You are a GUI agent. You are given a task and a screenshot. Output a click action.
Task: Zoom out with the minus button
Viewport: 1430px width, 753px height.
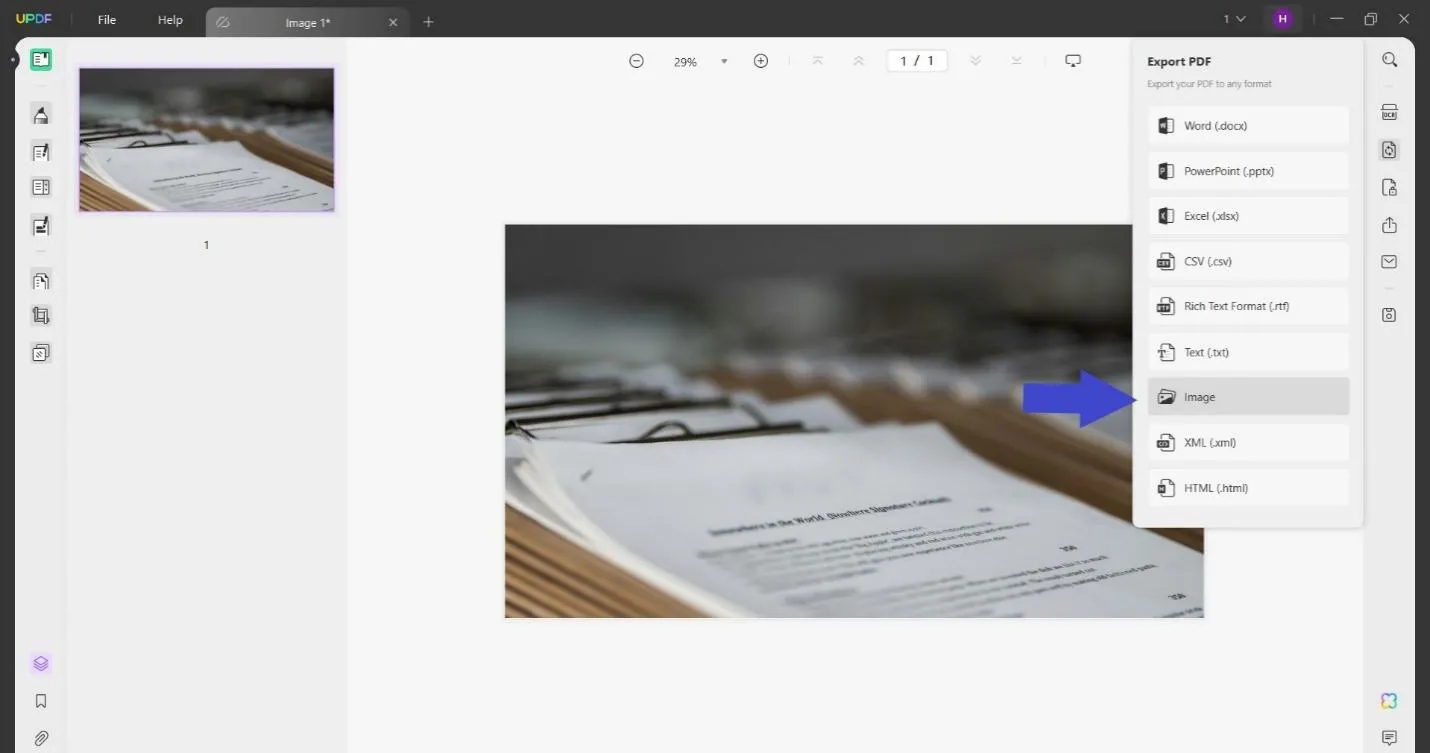636,61
